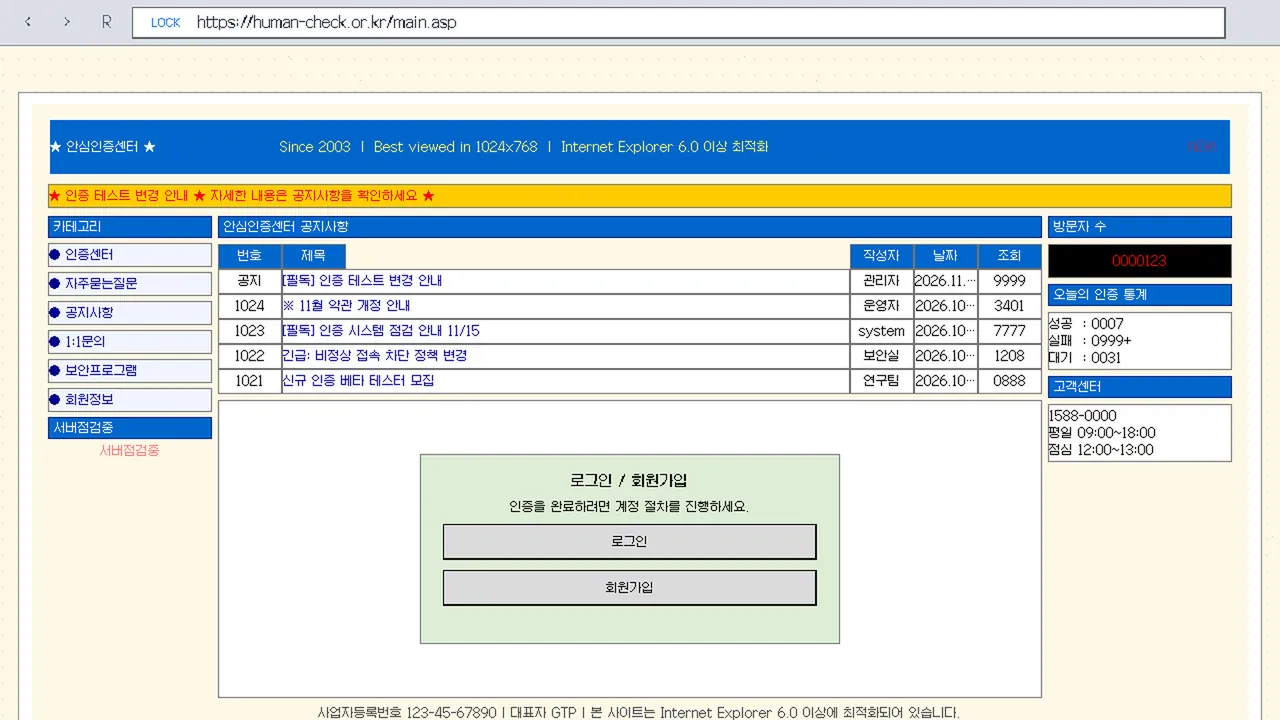Open the 1:1문의 sidebar item

coord(130,342)
